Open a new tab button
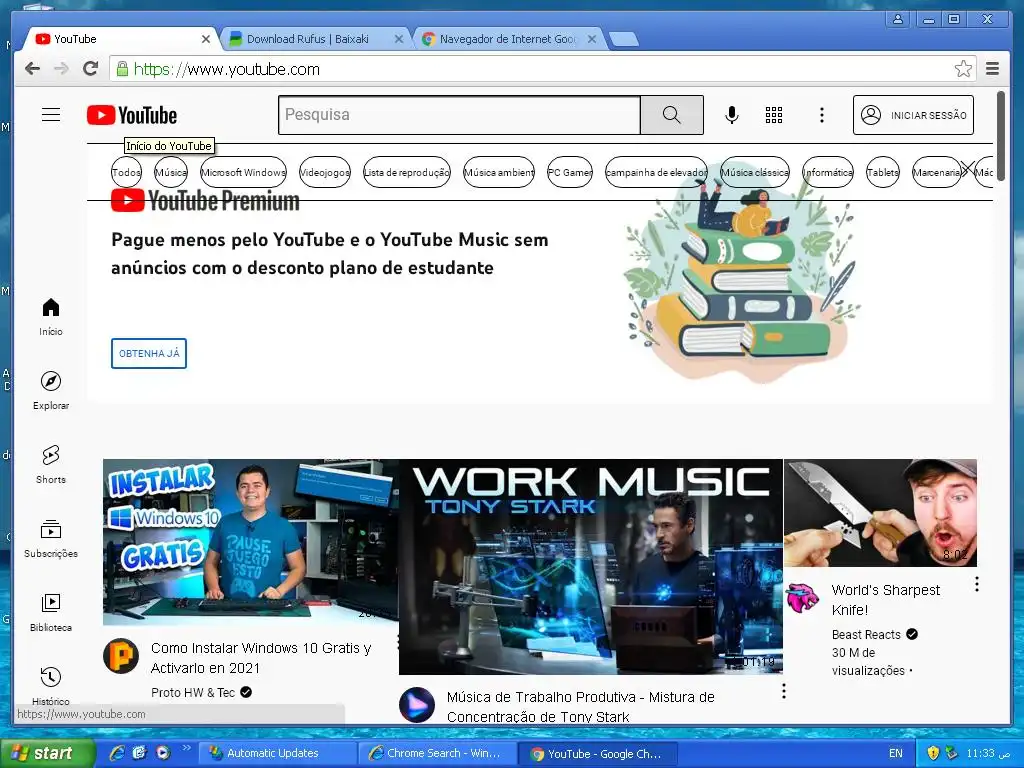 [x=624, y=40]
